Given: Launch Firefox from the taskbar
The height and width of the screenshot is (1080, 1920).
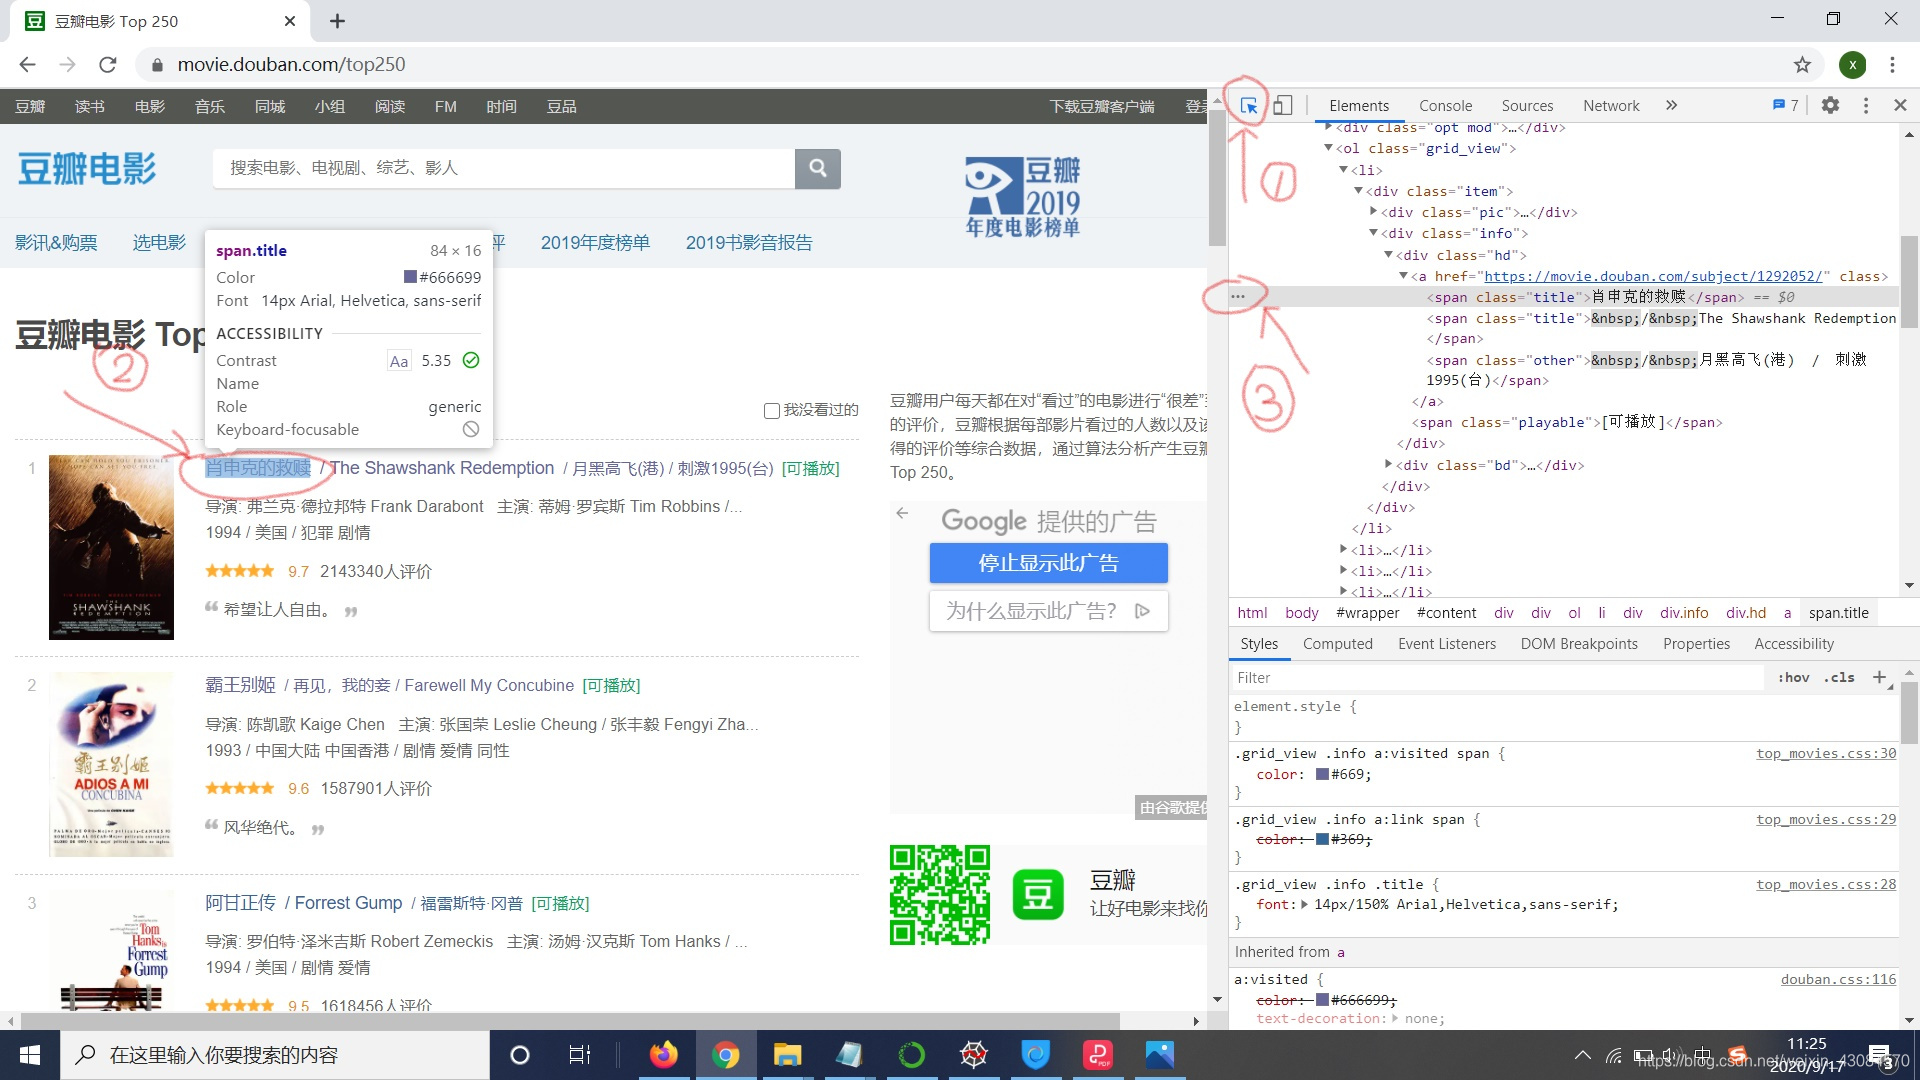Looking at the screenshot, I should 663,1055.
